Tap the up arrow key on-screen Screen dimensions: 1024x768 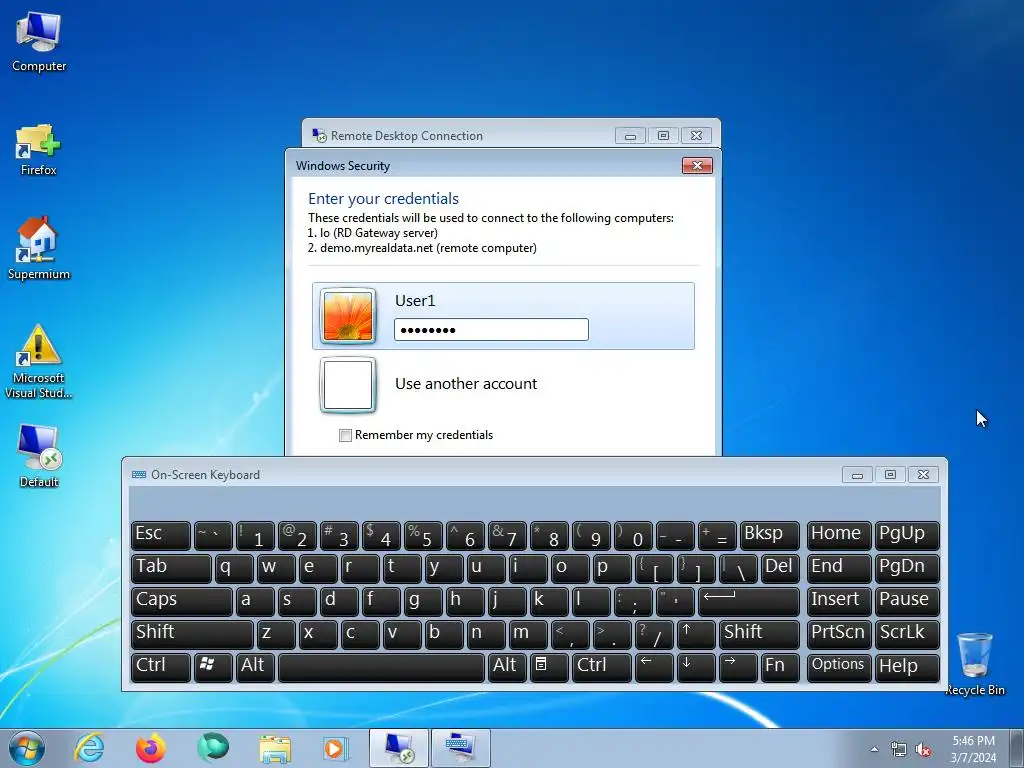coord(696,634)
